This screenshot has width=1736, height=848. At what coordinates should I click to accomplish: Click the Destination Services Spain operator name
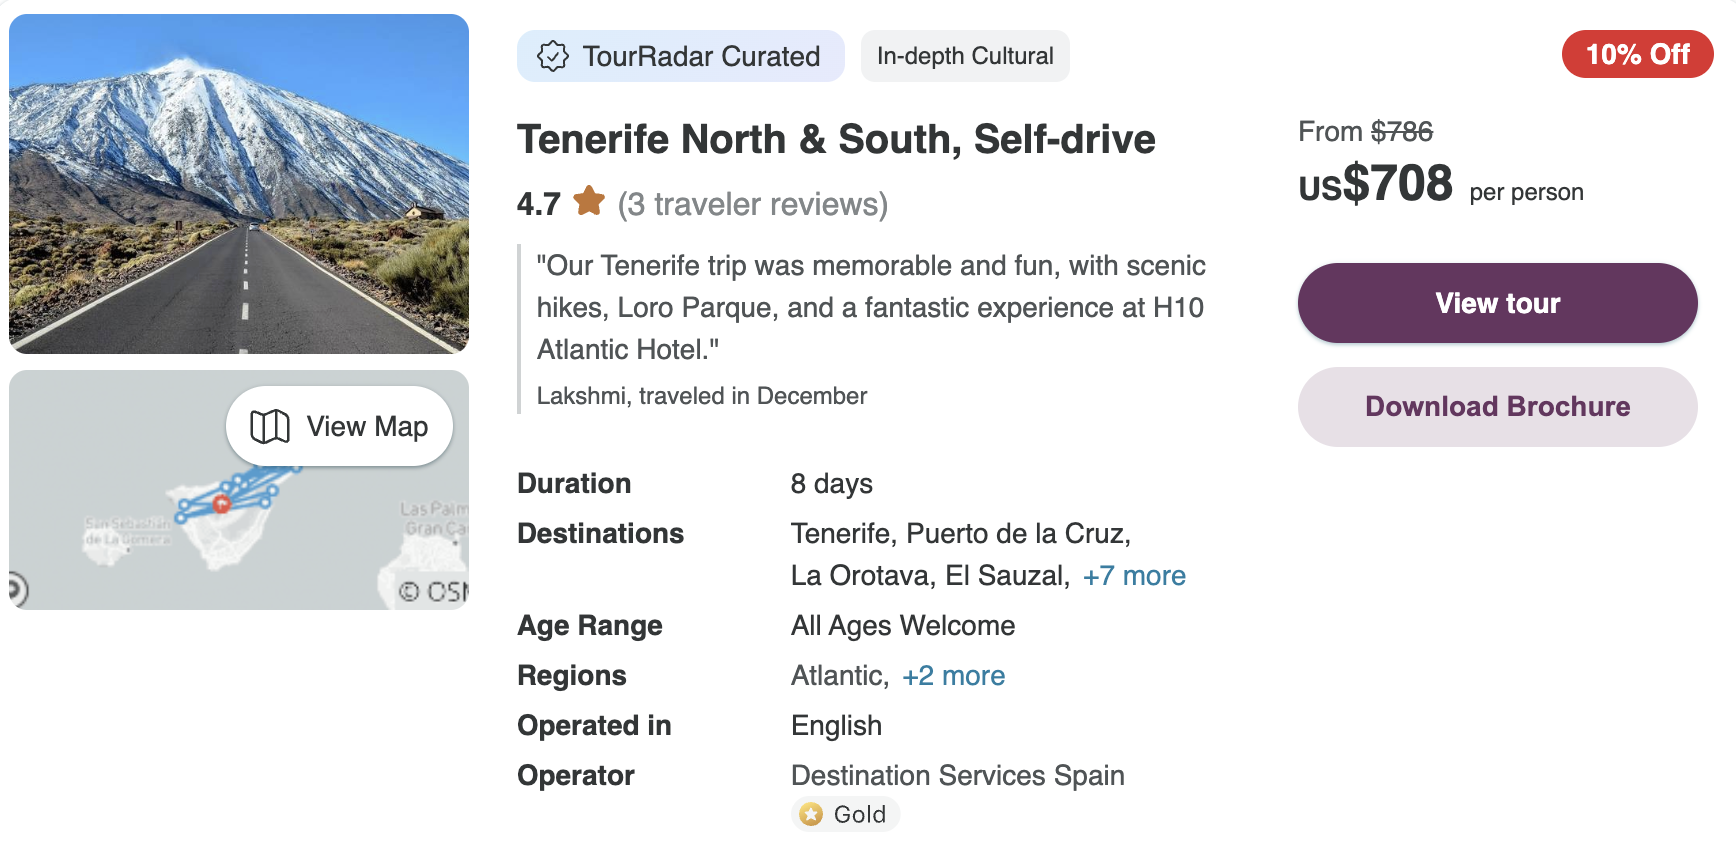pos(957,776)
